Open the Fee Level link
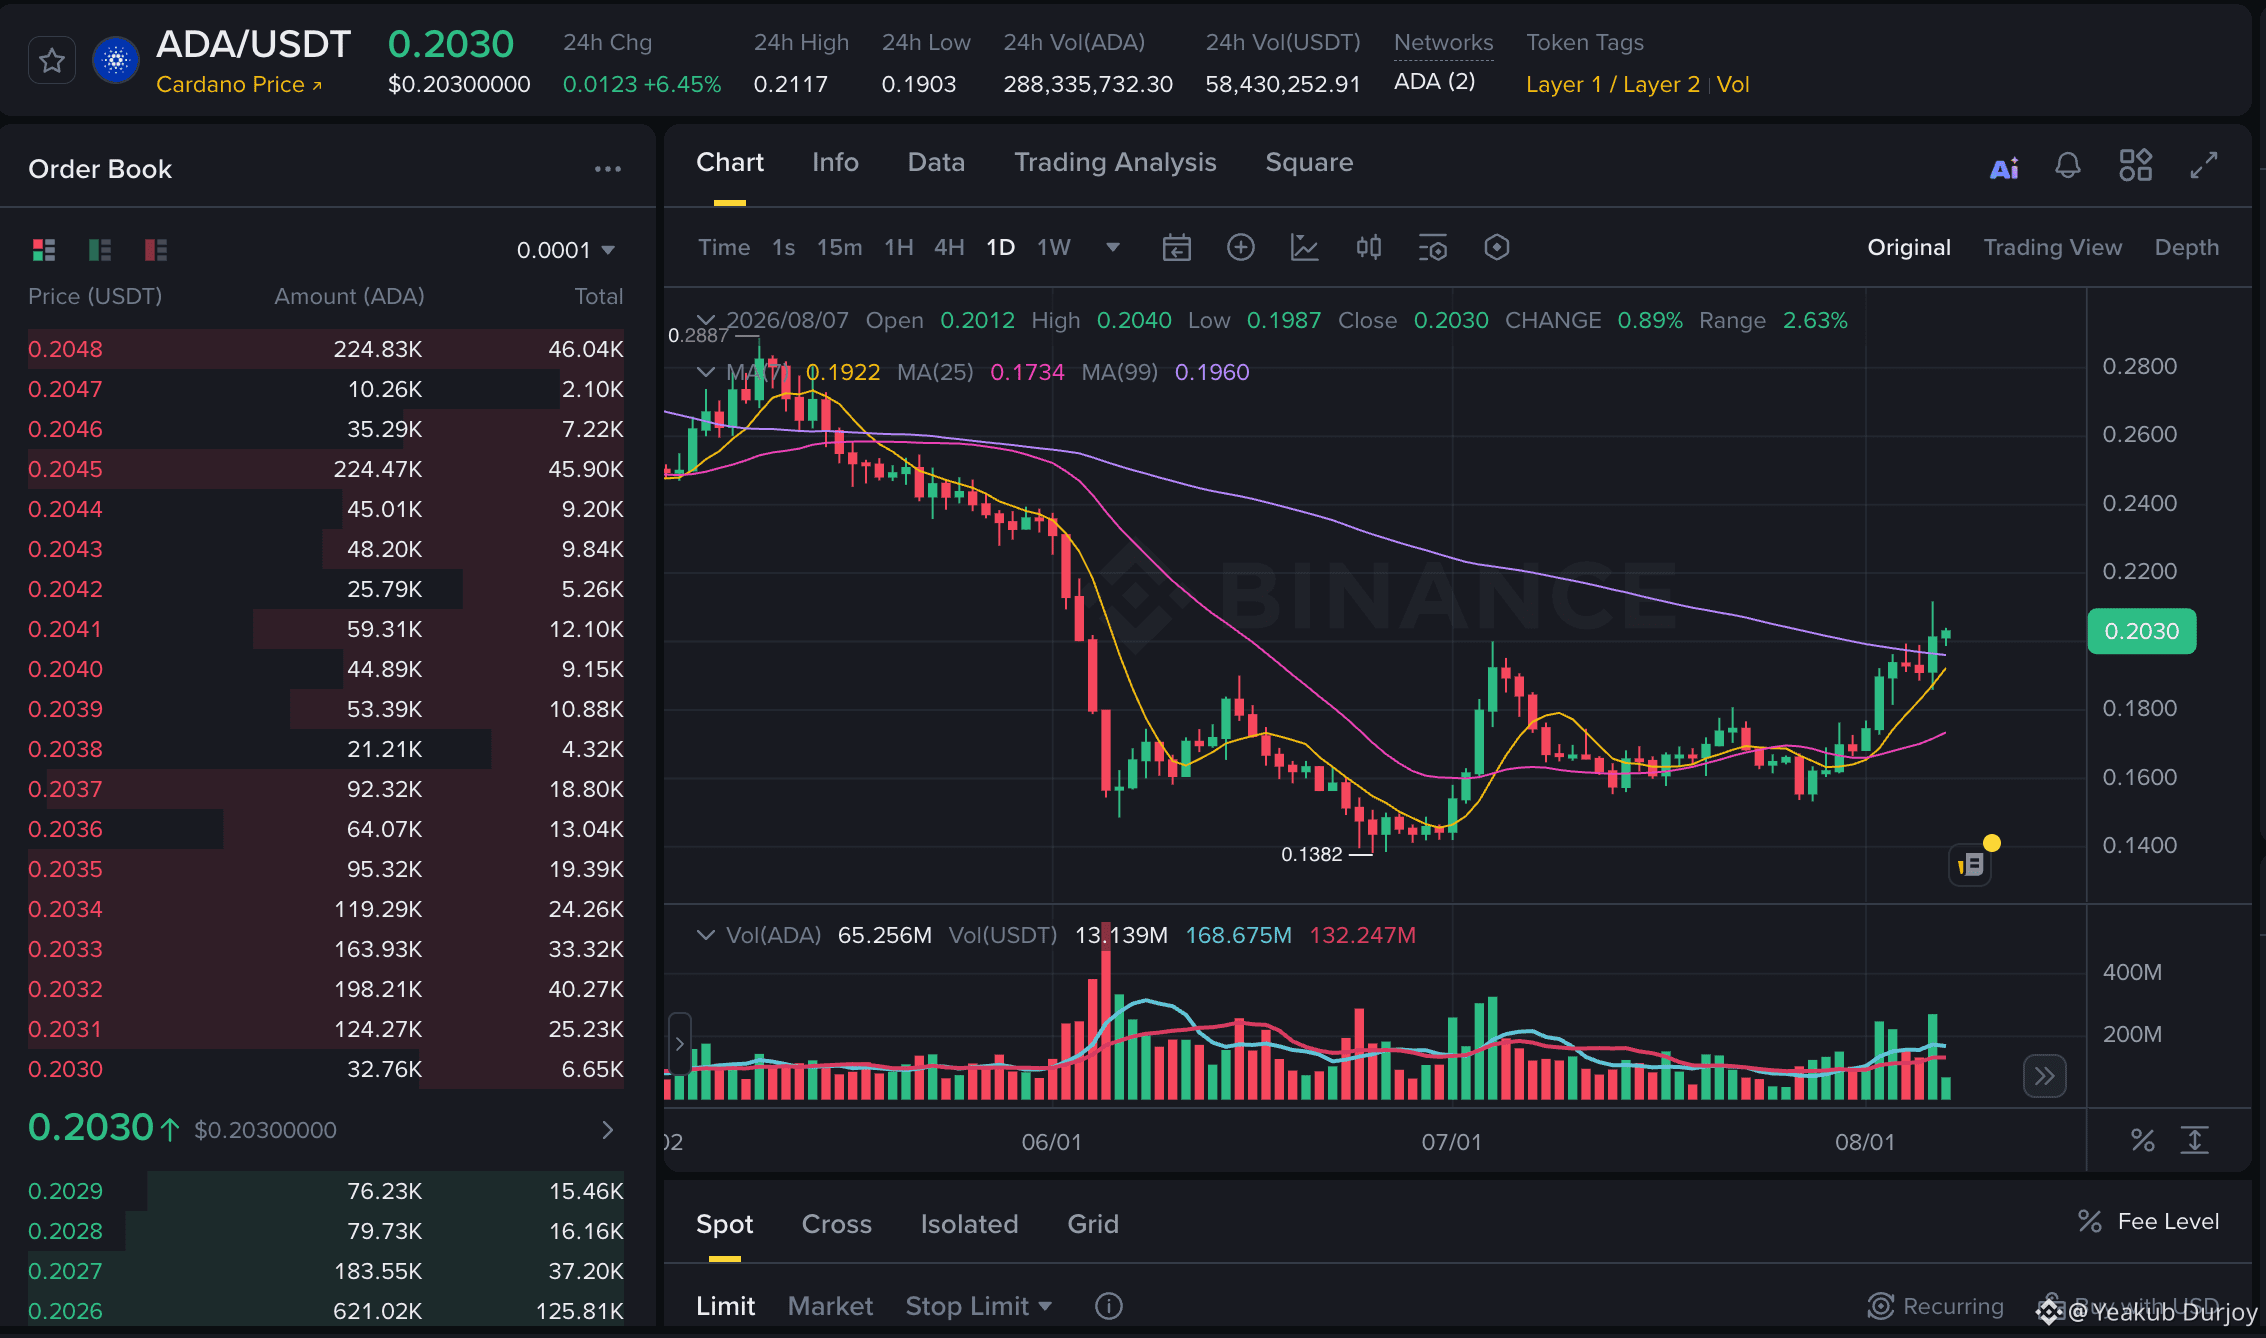 tap(2168, 1221)
